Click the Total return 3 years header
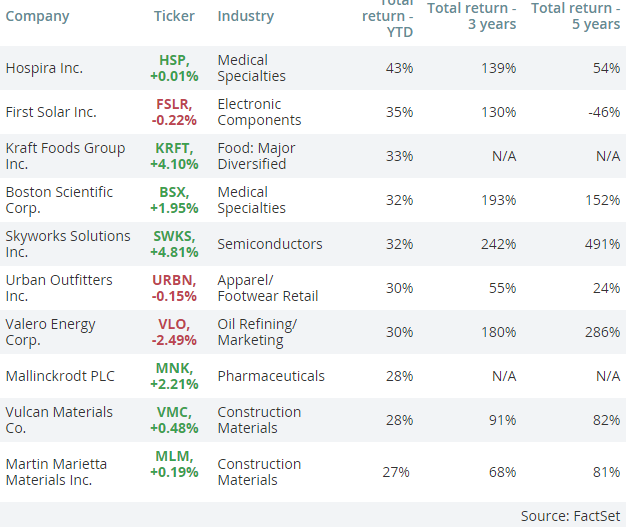 [x=473, y=16]
